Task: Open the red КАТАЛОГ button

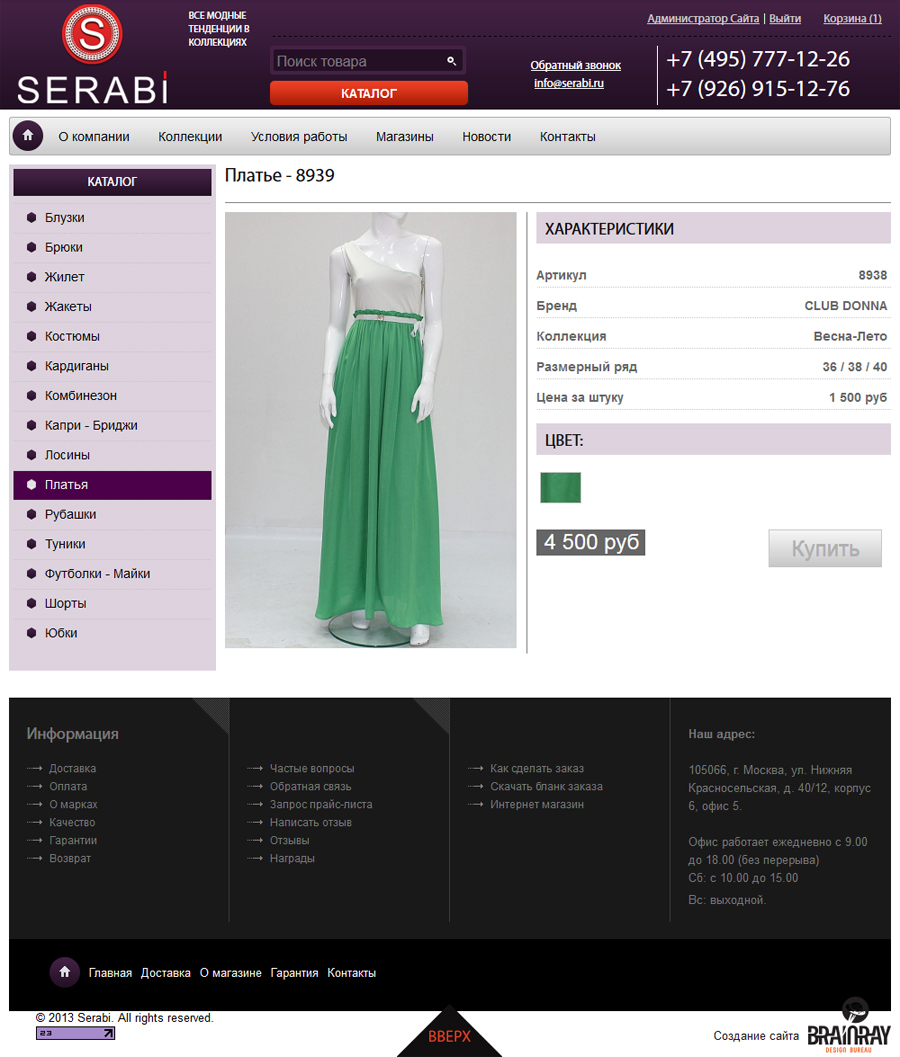Action: (369, 93)
